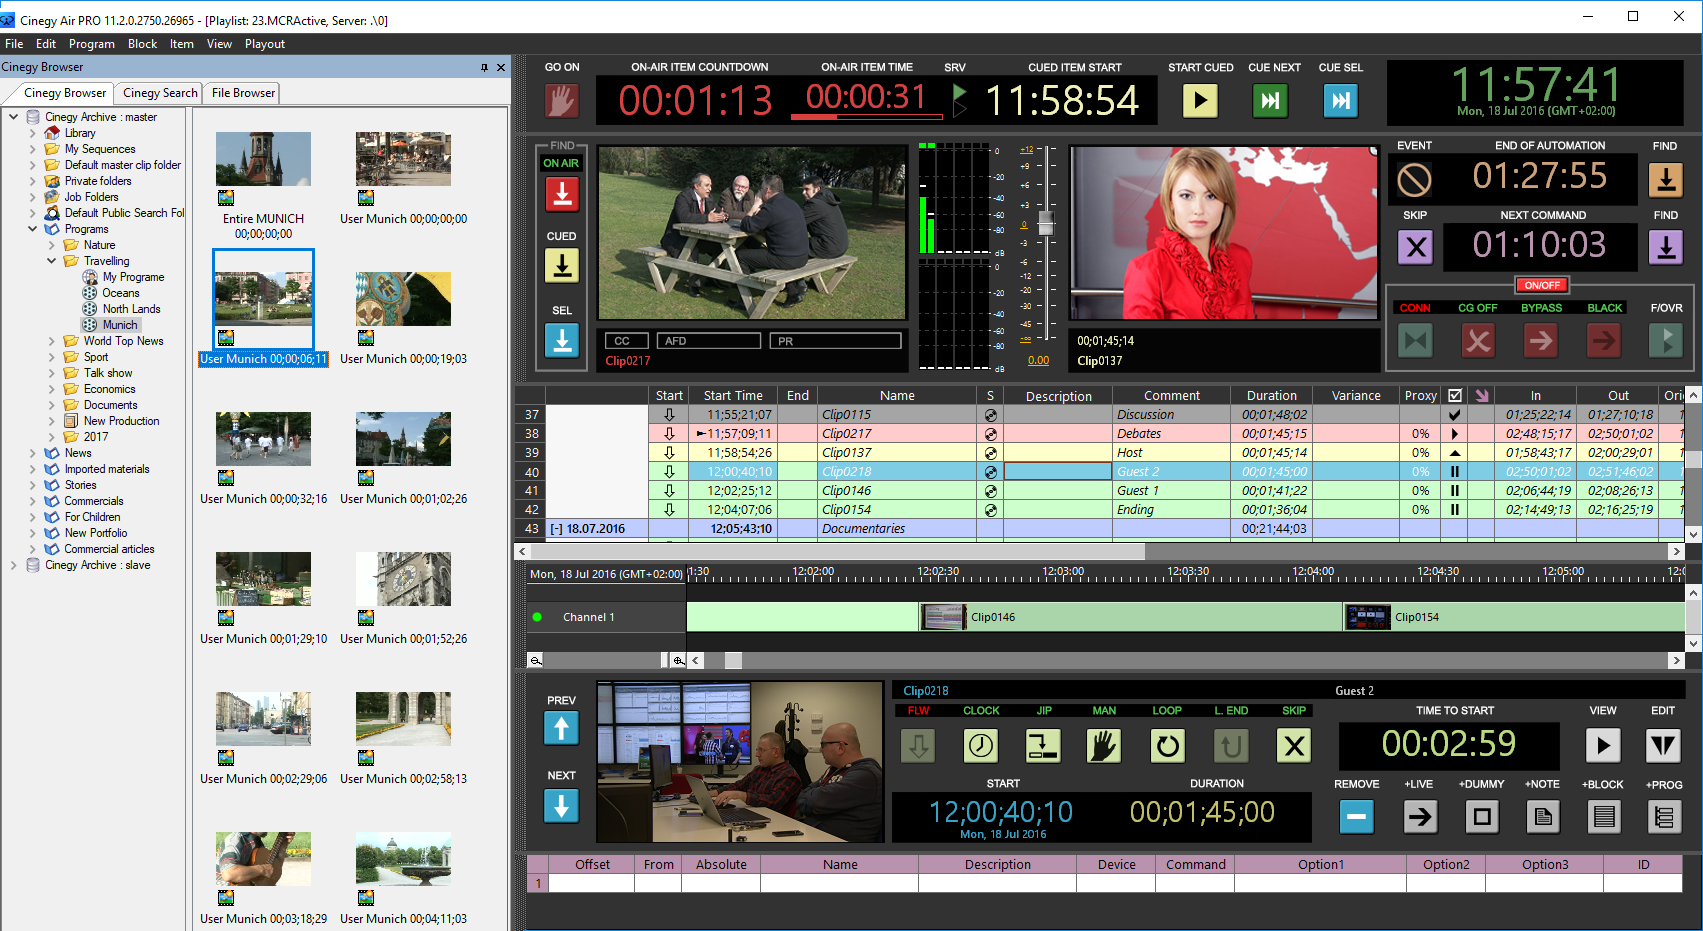Click the PREV up arrow button
The height and width of the screenshot is (931, 1703).
coord(561,728)
